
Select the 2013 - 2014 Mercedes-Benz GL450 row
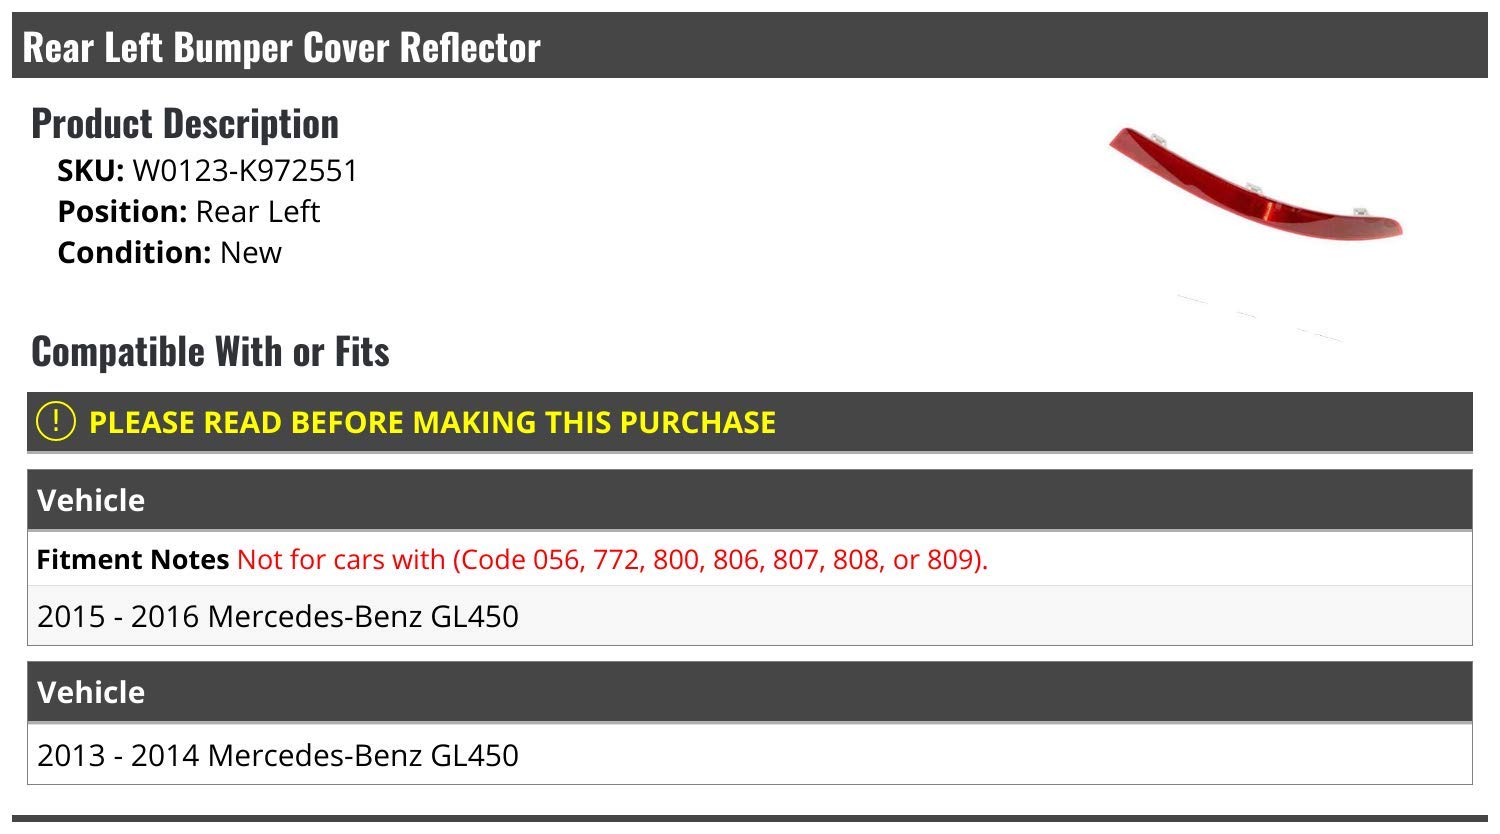coord(278,755)
